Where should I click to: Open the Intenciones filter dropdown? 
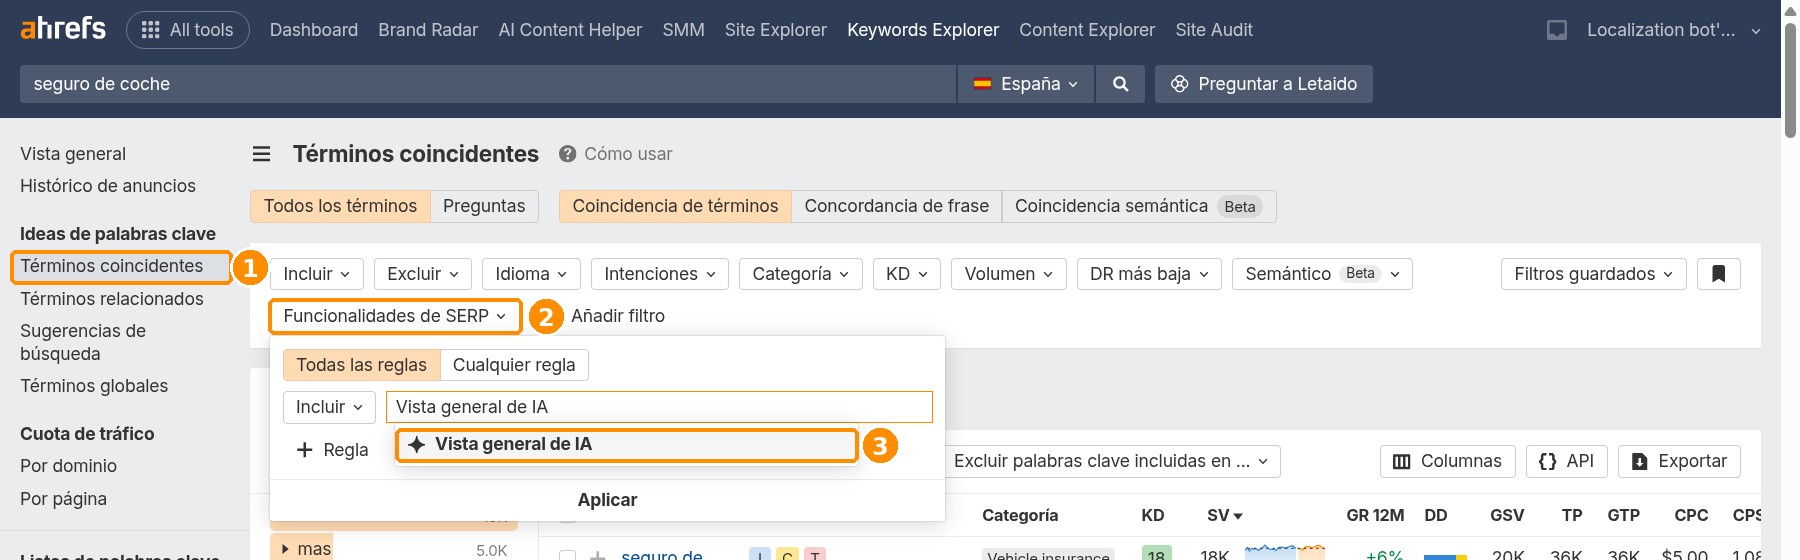point(660,274)
